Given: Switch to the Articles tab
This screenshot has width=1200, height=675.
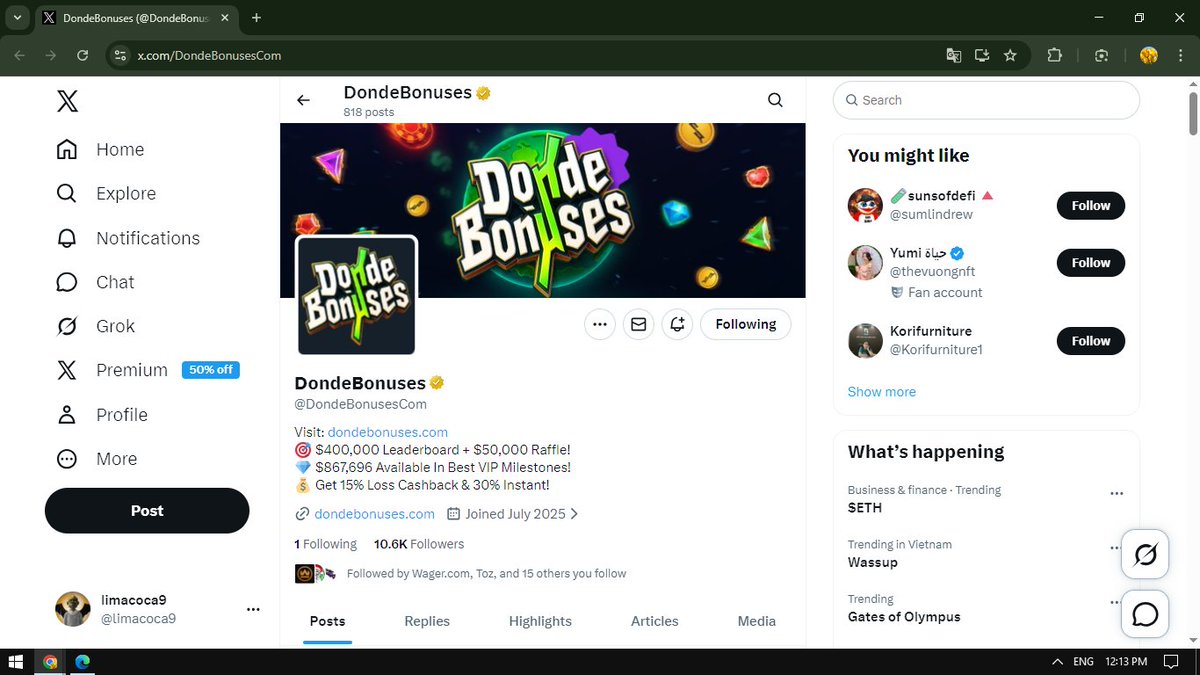Looking at the screenshot, I should [x=655, y=621].
